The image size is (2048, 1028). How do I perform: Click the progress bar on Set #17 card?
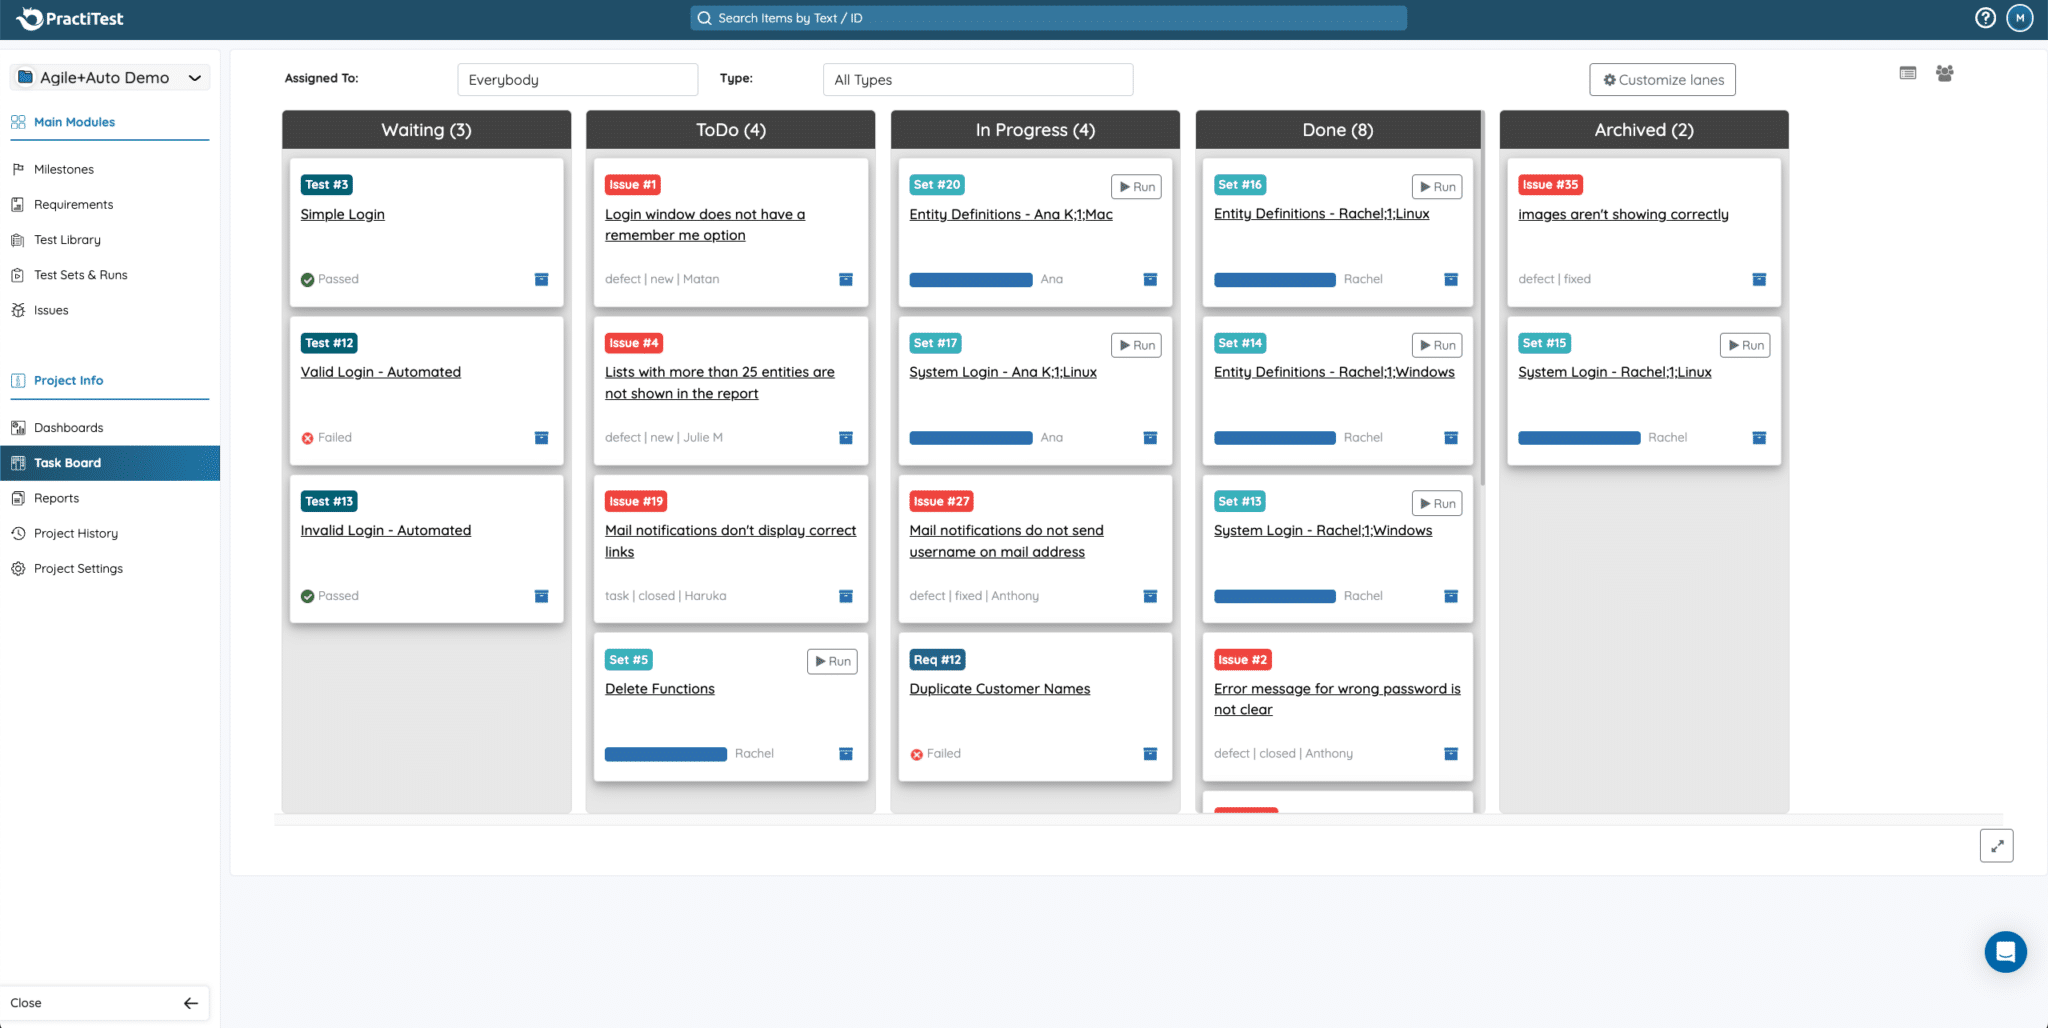970,437
